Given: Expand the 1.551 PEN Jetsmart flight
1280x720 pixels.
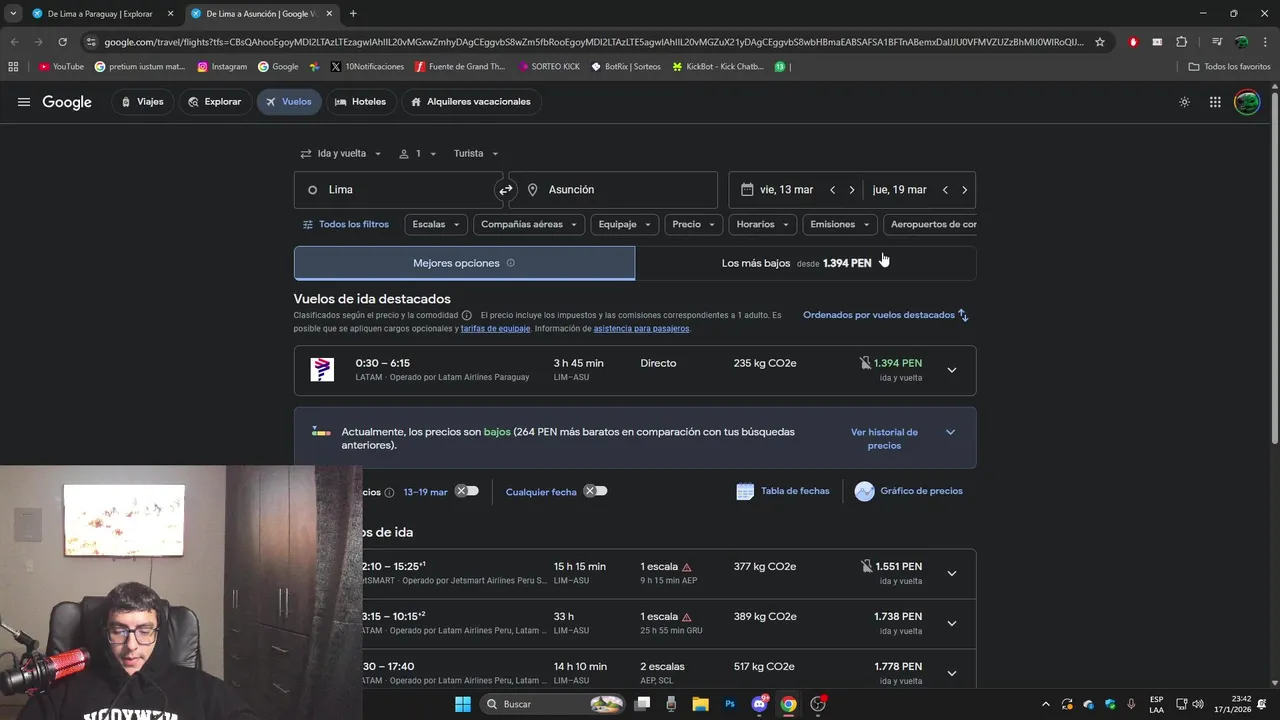Looking at the screenshot, I should (952, 574).
